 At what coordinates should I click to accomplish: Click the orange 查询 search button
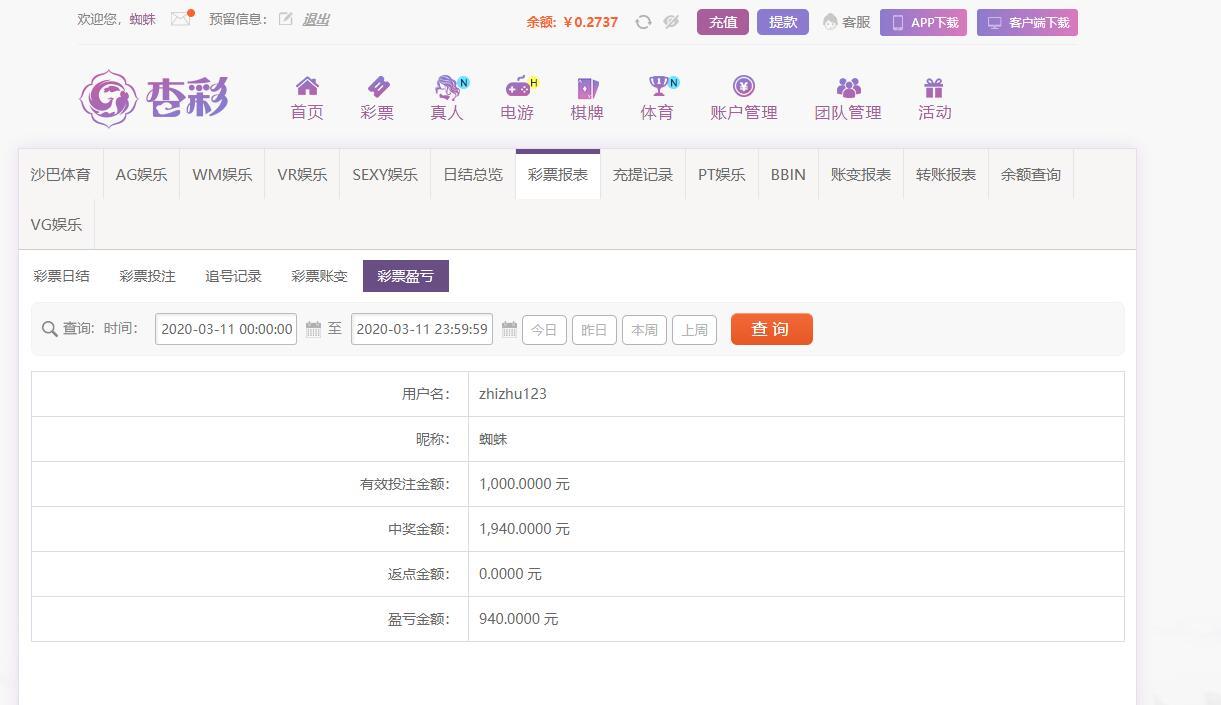(771, 329)
